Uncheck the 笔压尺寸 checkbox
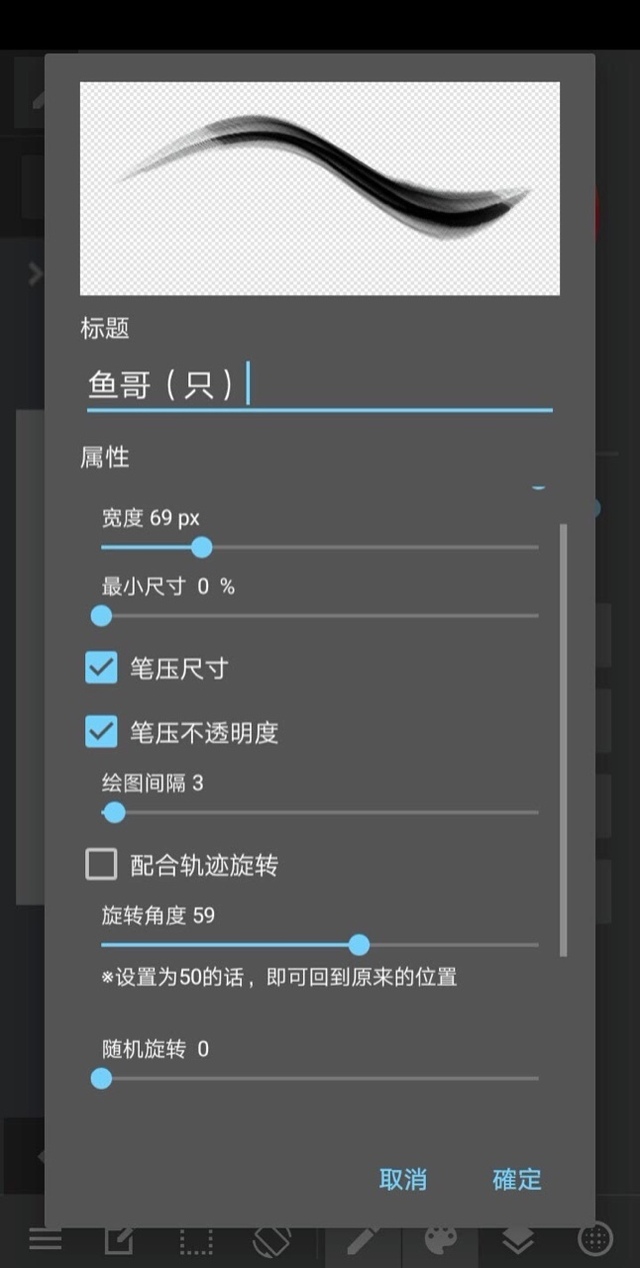 point(101,667)
